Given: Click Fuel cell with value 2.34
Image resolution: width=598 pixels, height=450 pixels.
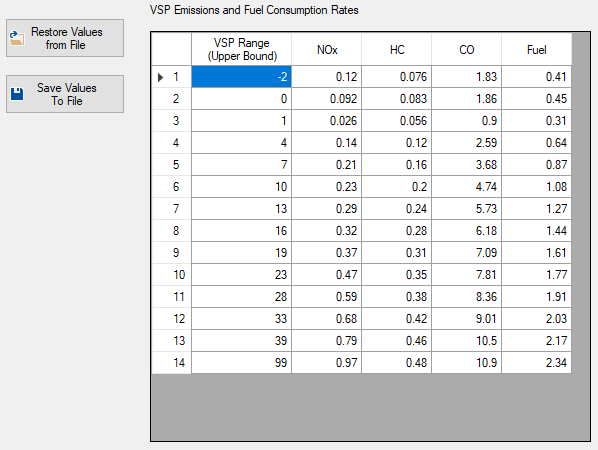Looking at the screenshot, I should tap(537, 363).
